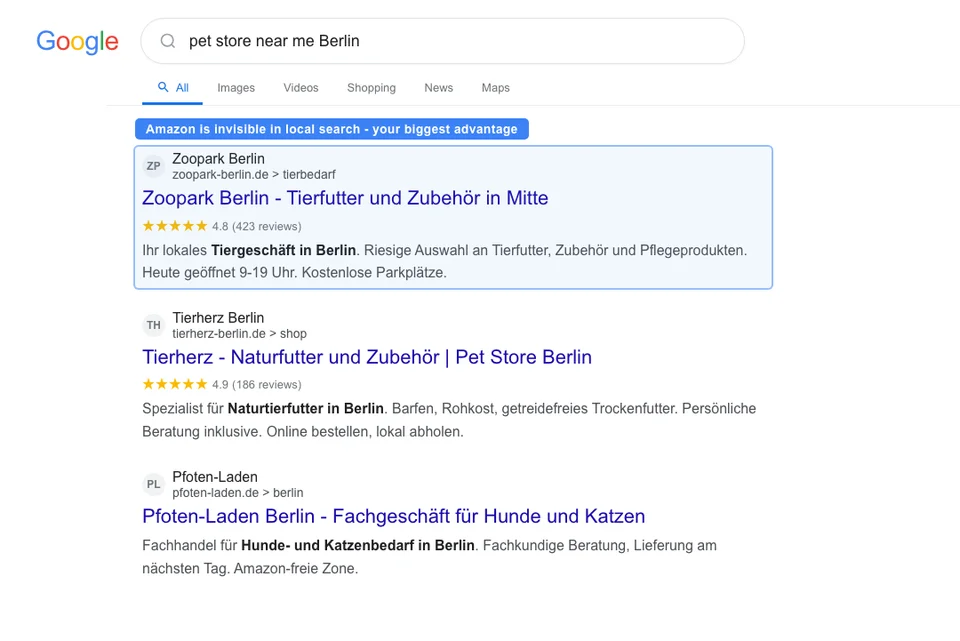Click the magnifying glass search icon

[167, 41]
